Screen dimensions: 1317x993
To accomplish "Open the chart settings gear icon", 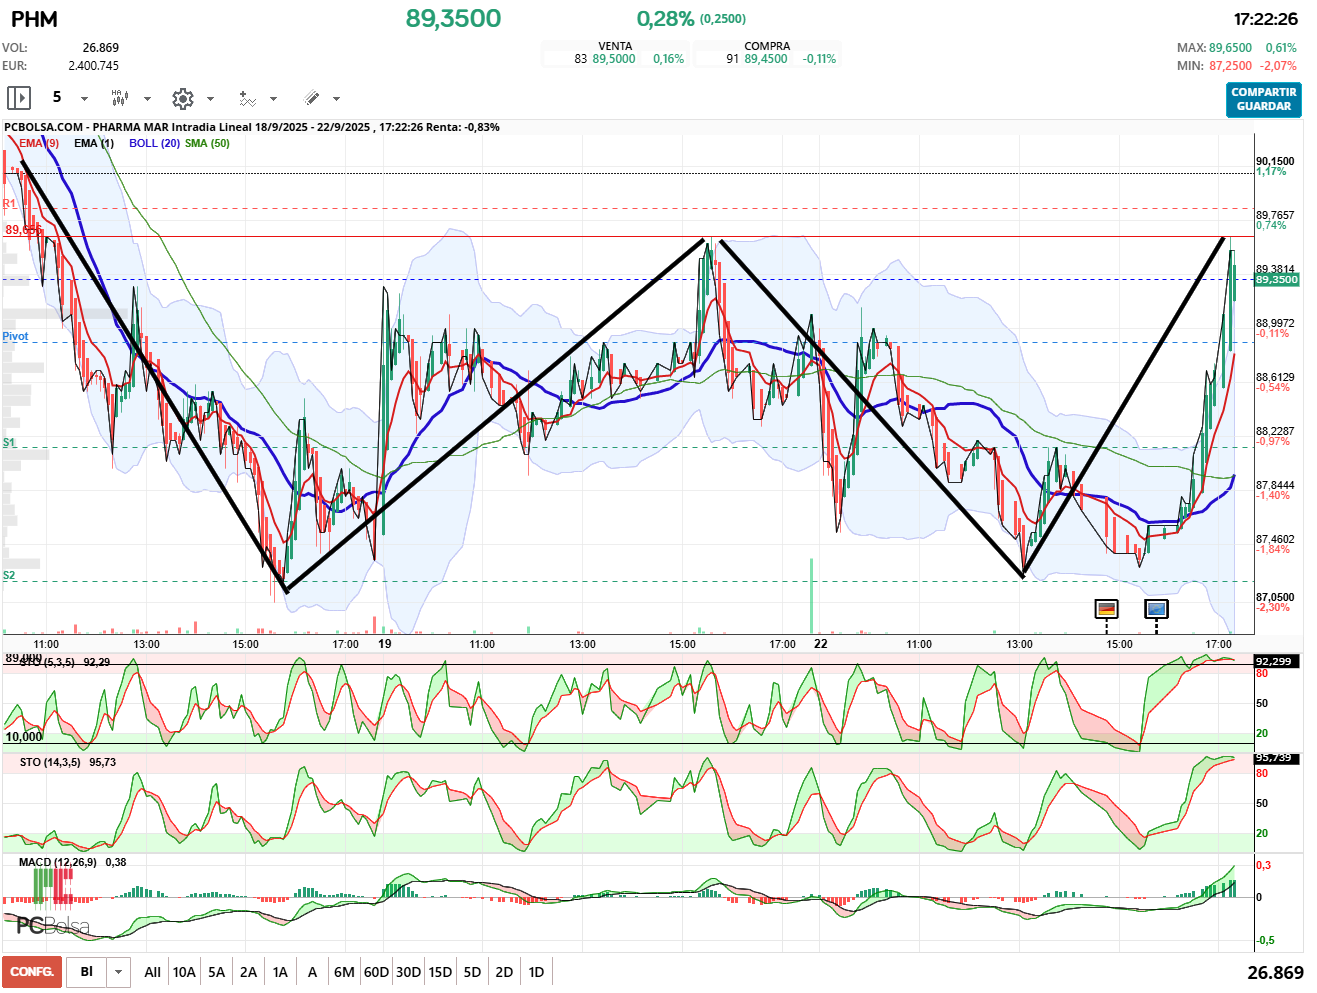I will pos(182,98).
